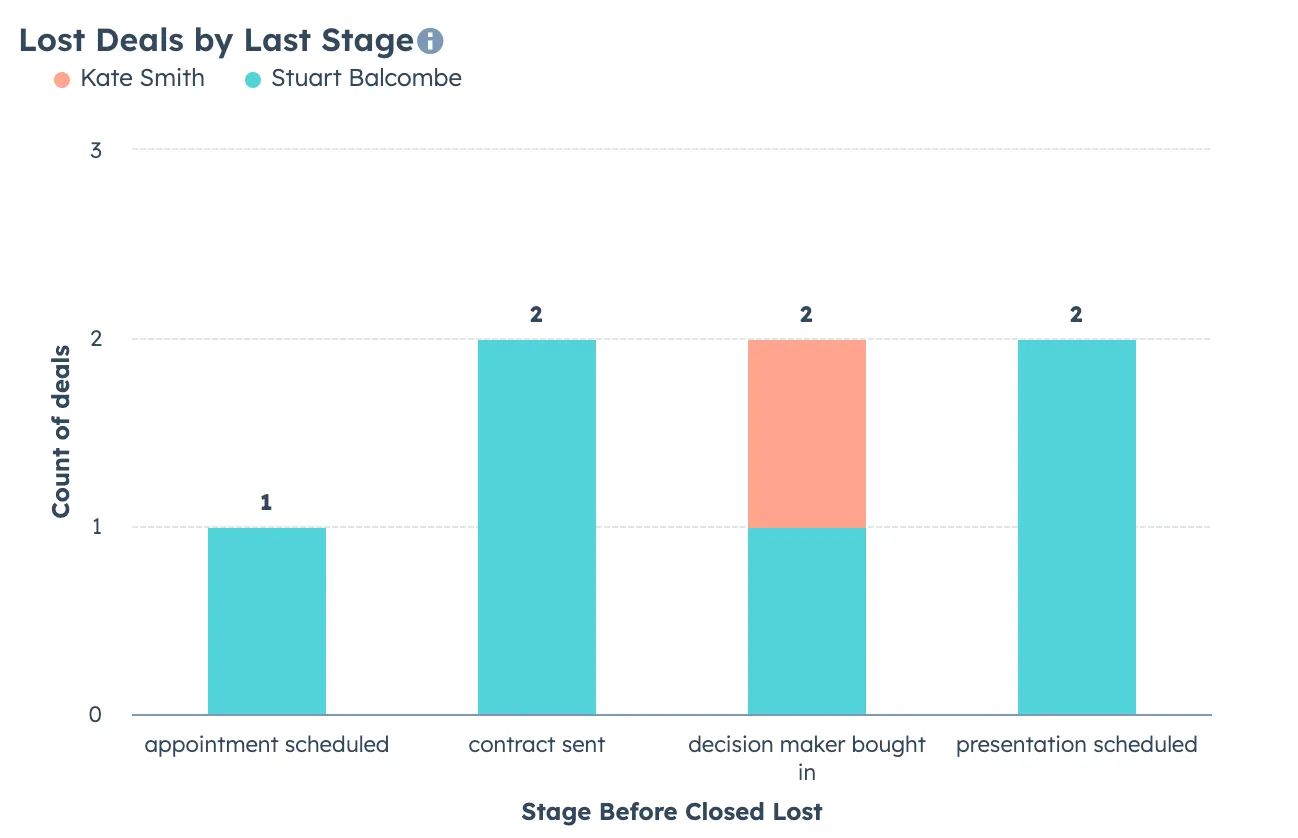Toggle Stuart Balcombe legend series

click(353, 79)
